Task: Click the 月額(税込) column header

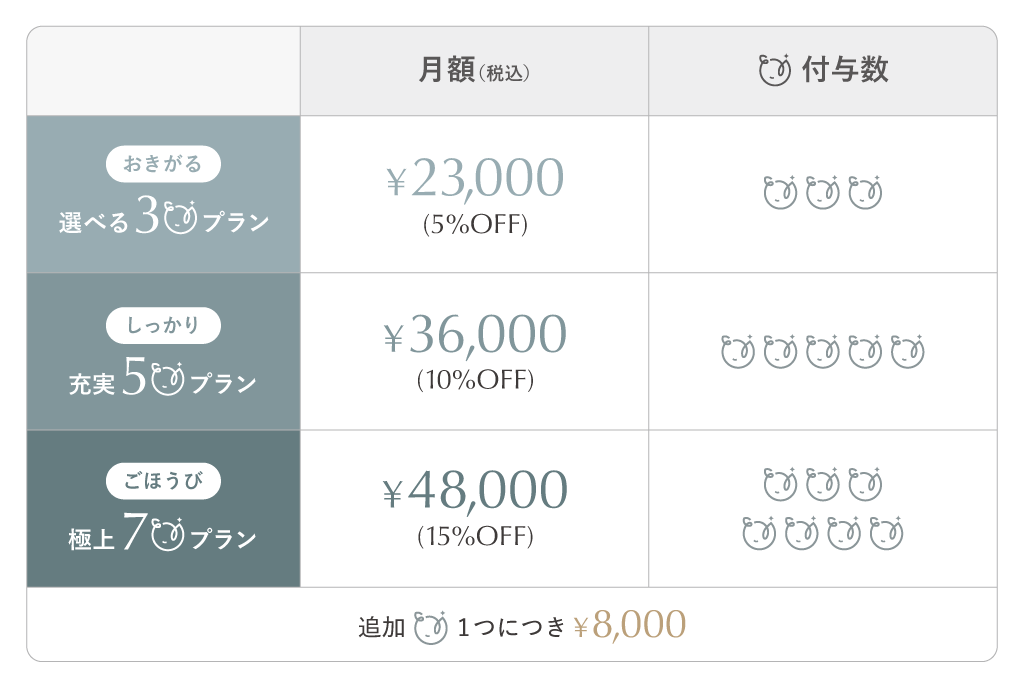Action: coord(474,71)
